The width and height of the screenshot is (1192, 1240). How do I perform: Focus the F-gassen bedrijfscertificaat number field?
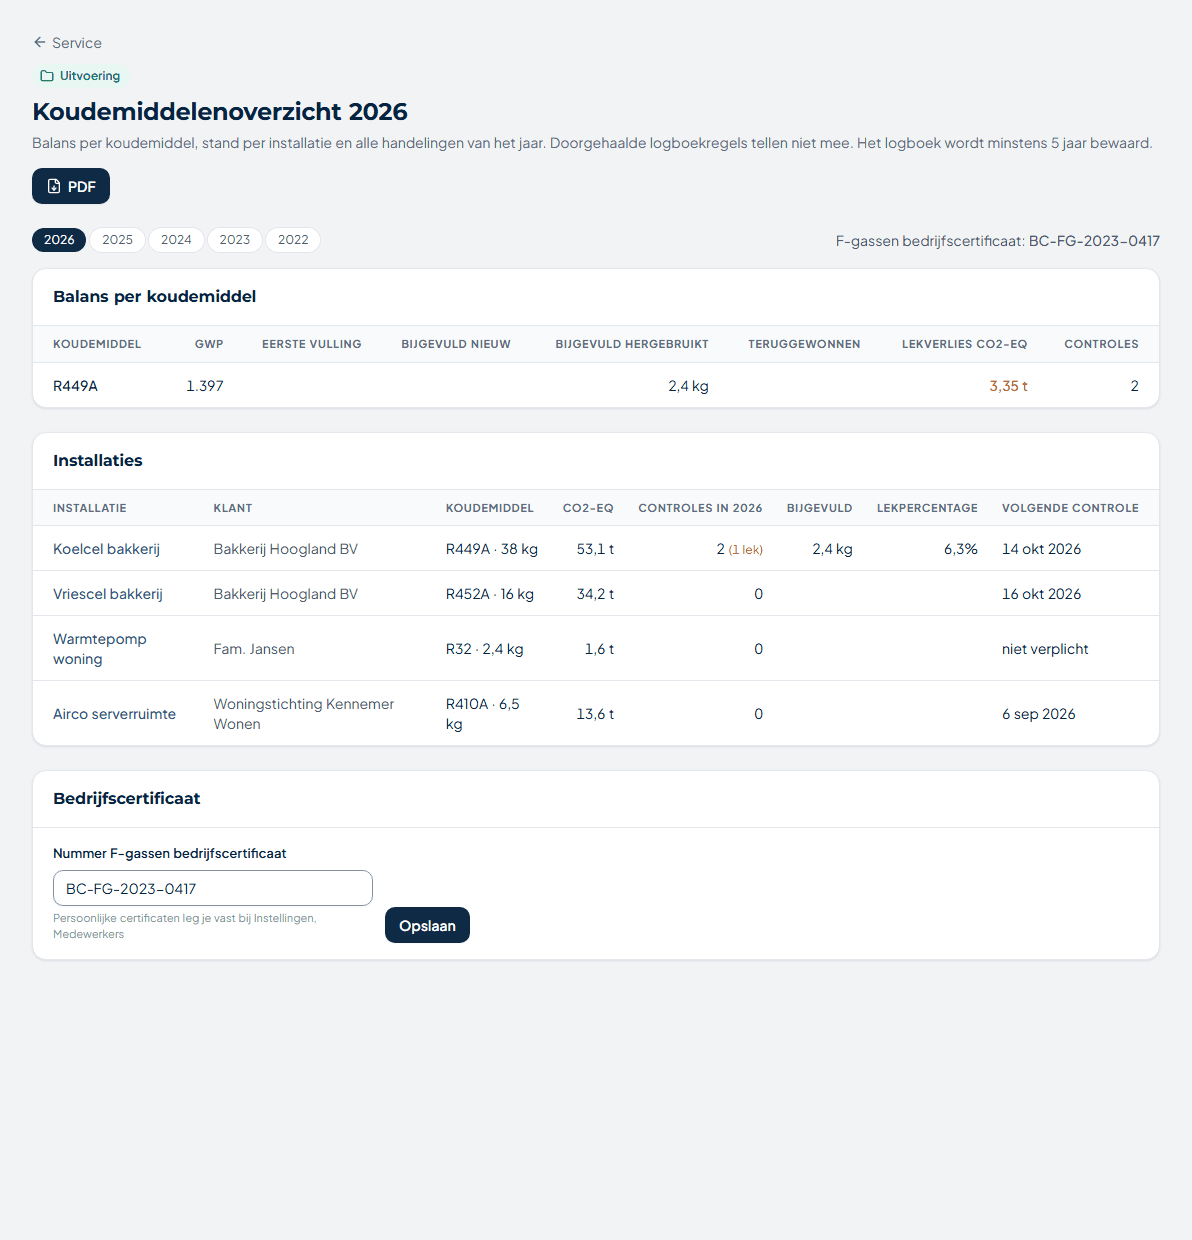(x=213, y=888)
